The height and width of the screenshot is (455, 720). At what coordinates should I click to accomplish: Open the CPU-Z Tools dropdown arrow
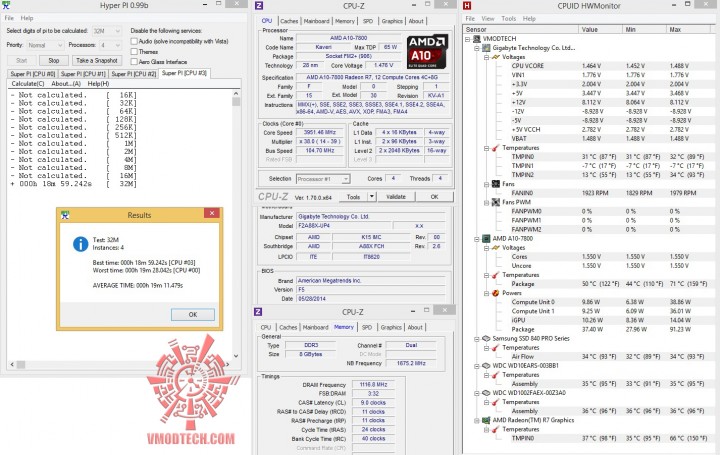click(372, 197)
